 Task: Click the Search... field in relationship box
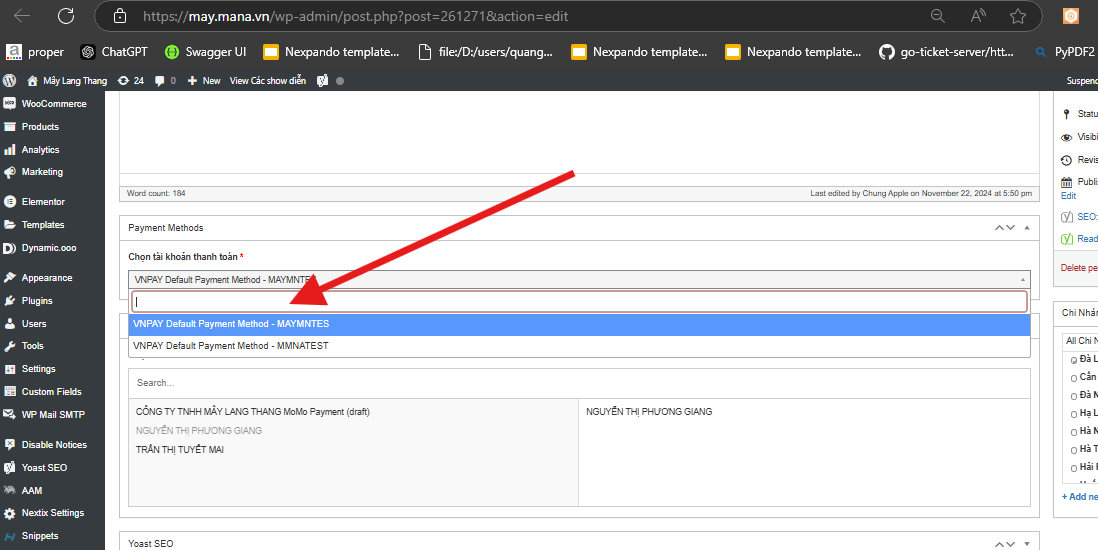[578, 383]
